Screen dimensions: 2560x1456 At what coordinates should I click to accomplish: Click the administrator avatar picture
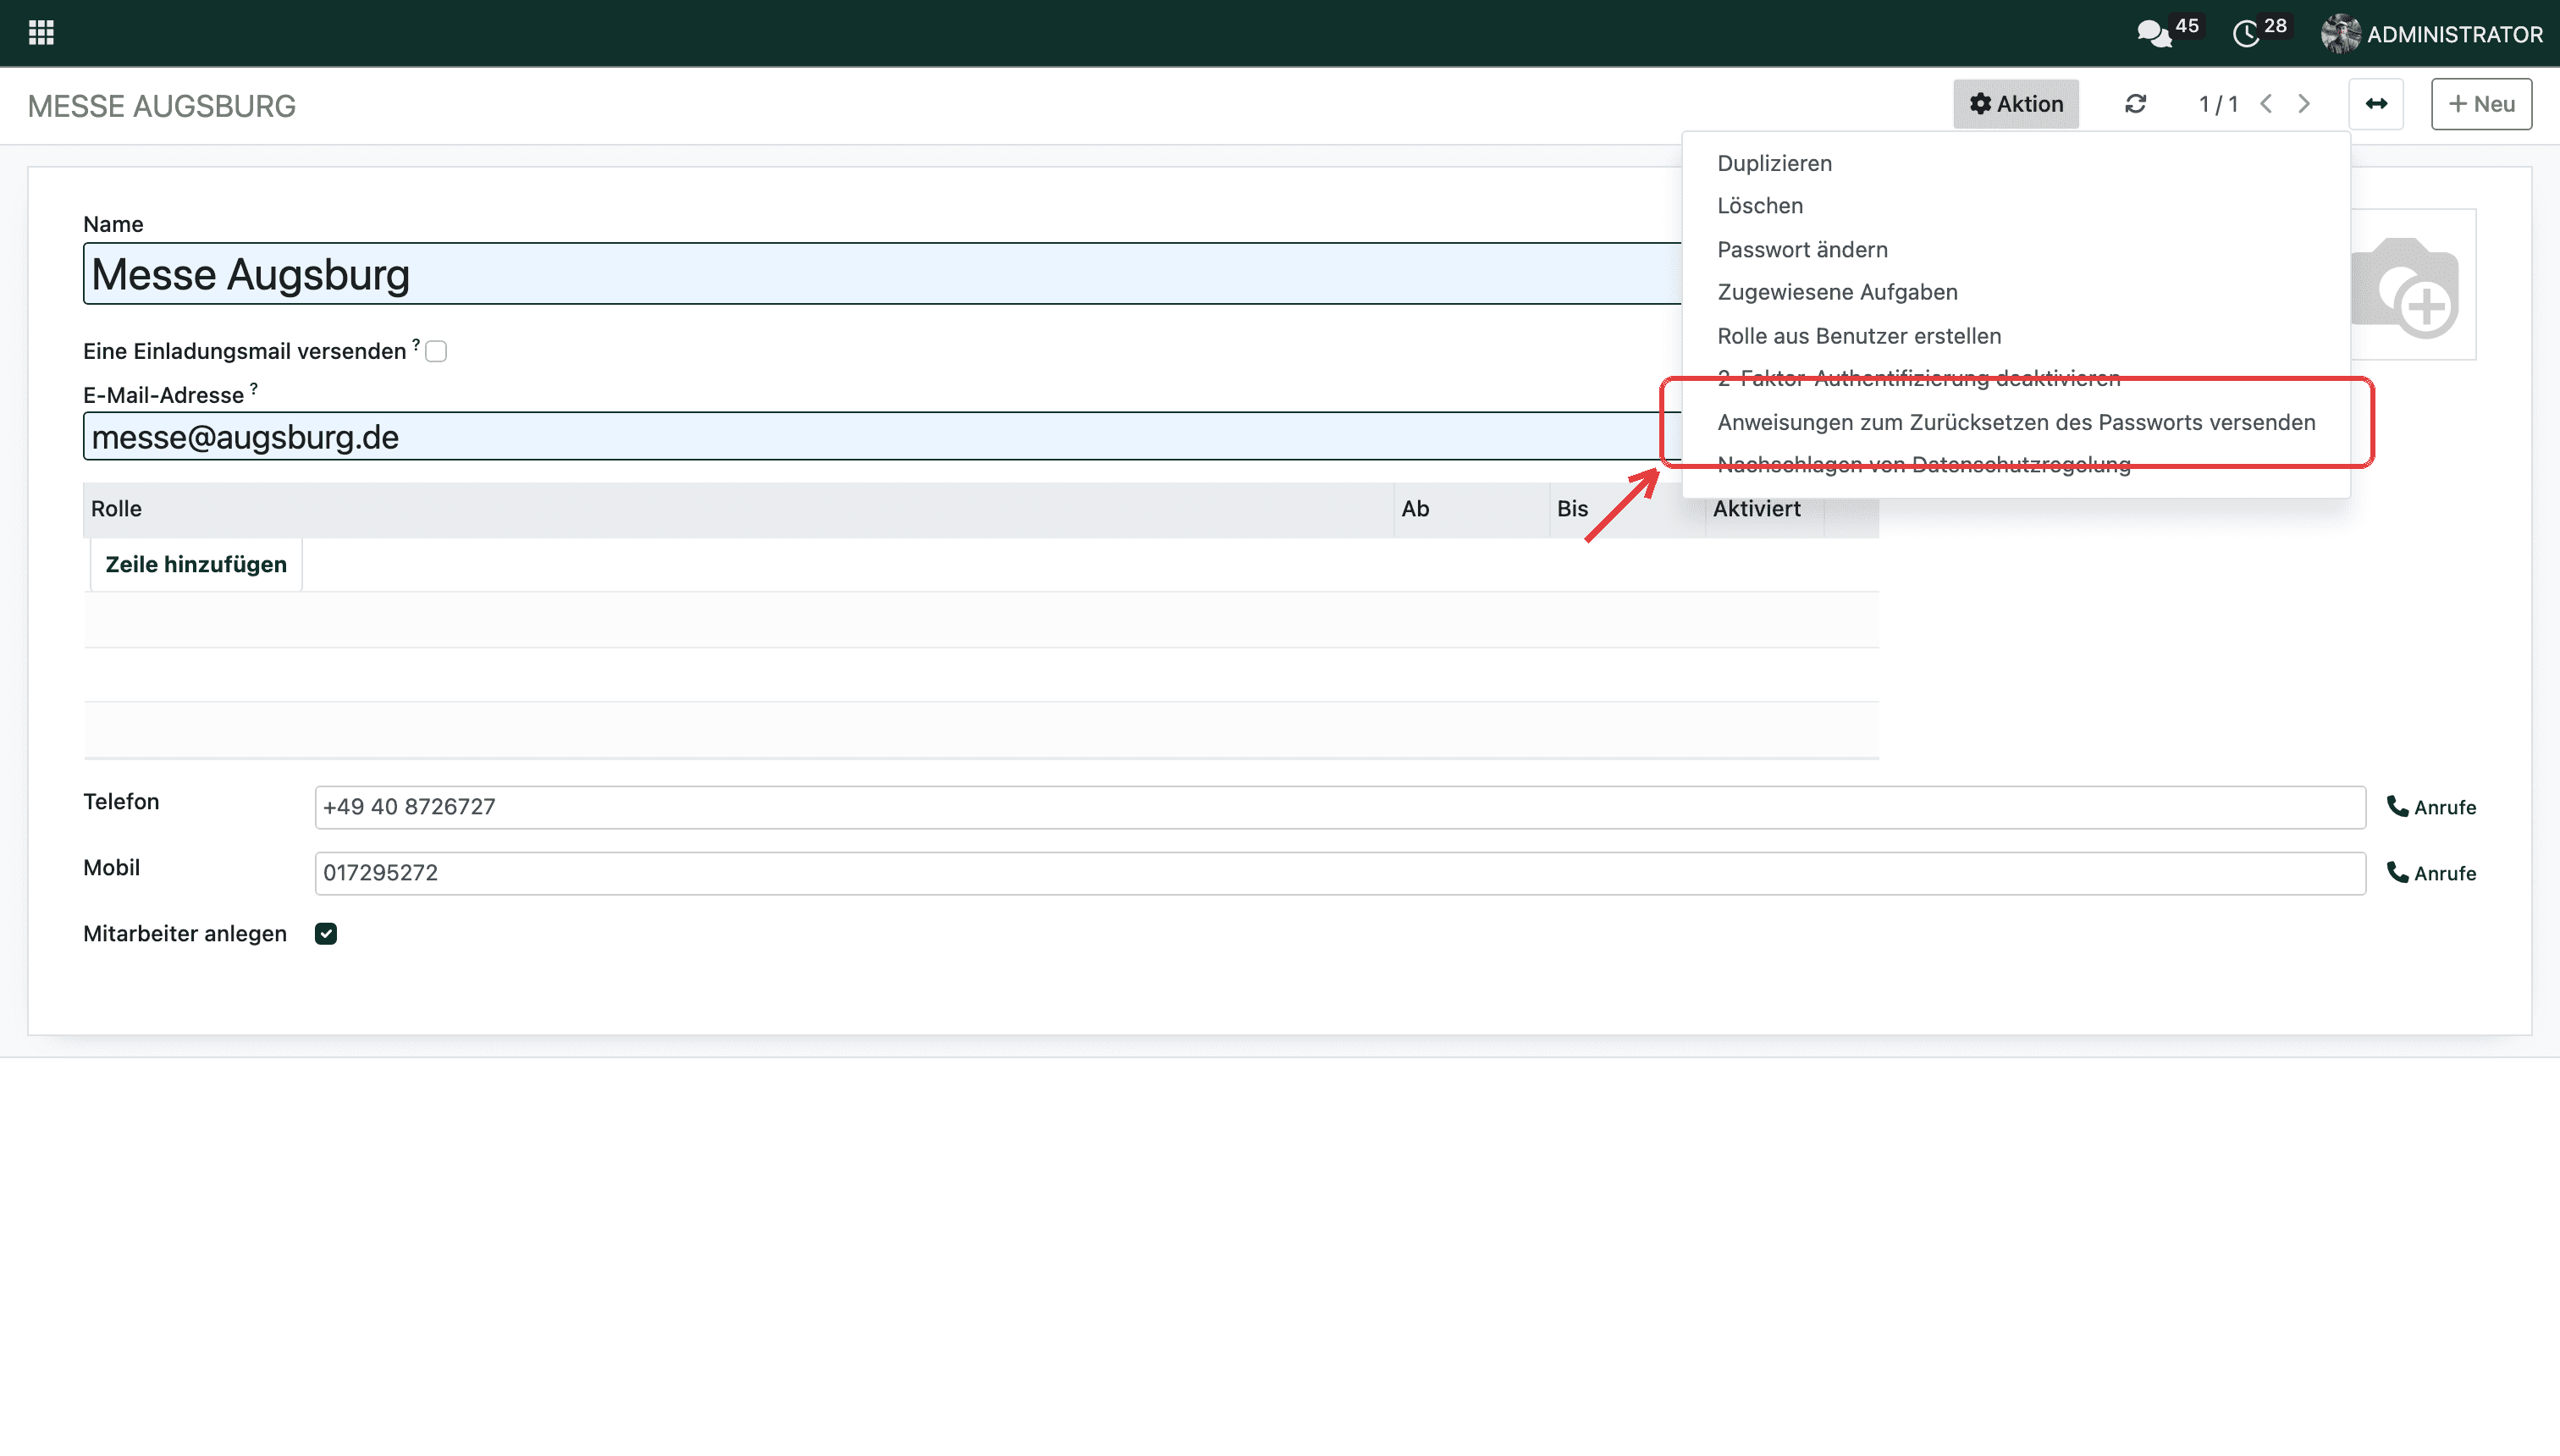pyautogui.click(x=2340, y=34)
